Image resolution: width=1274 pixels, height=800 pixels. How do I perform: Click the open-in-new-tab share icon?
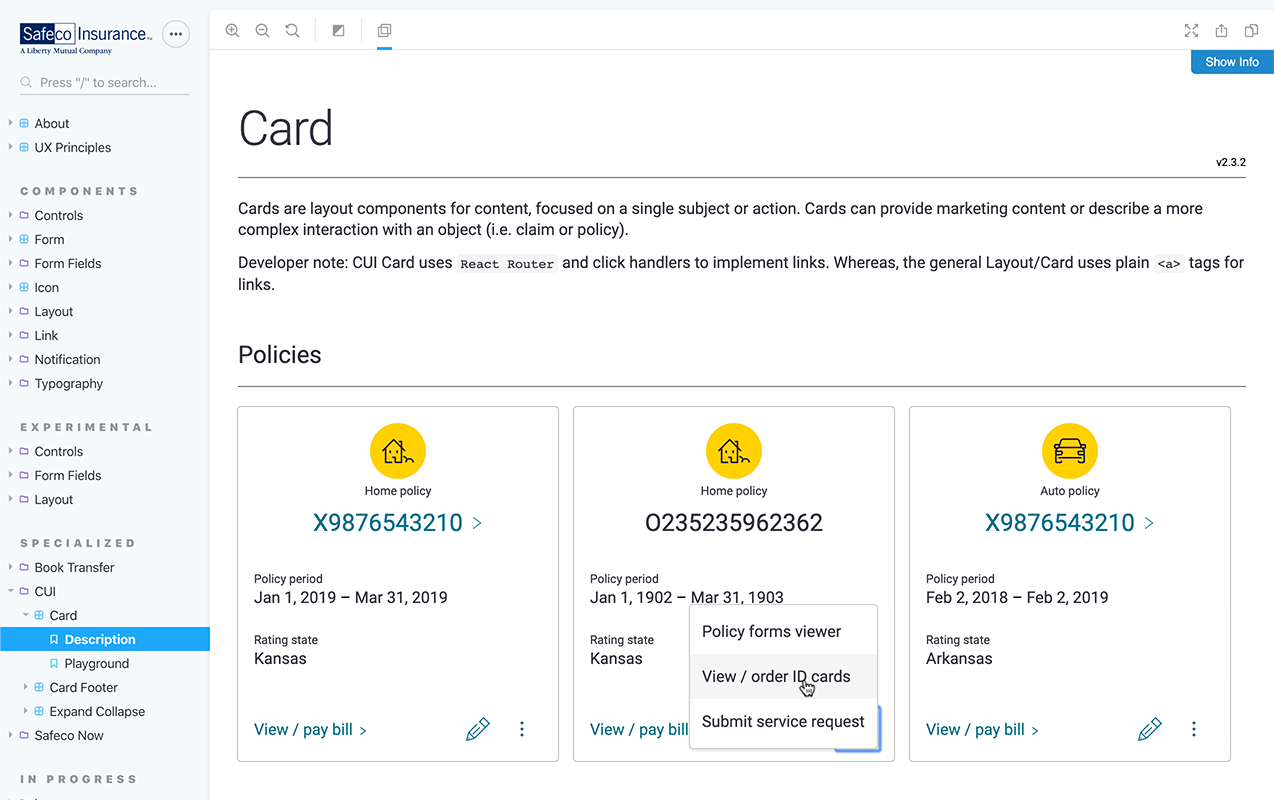(1221, 31)
